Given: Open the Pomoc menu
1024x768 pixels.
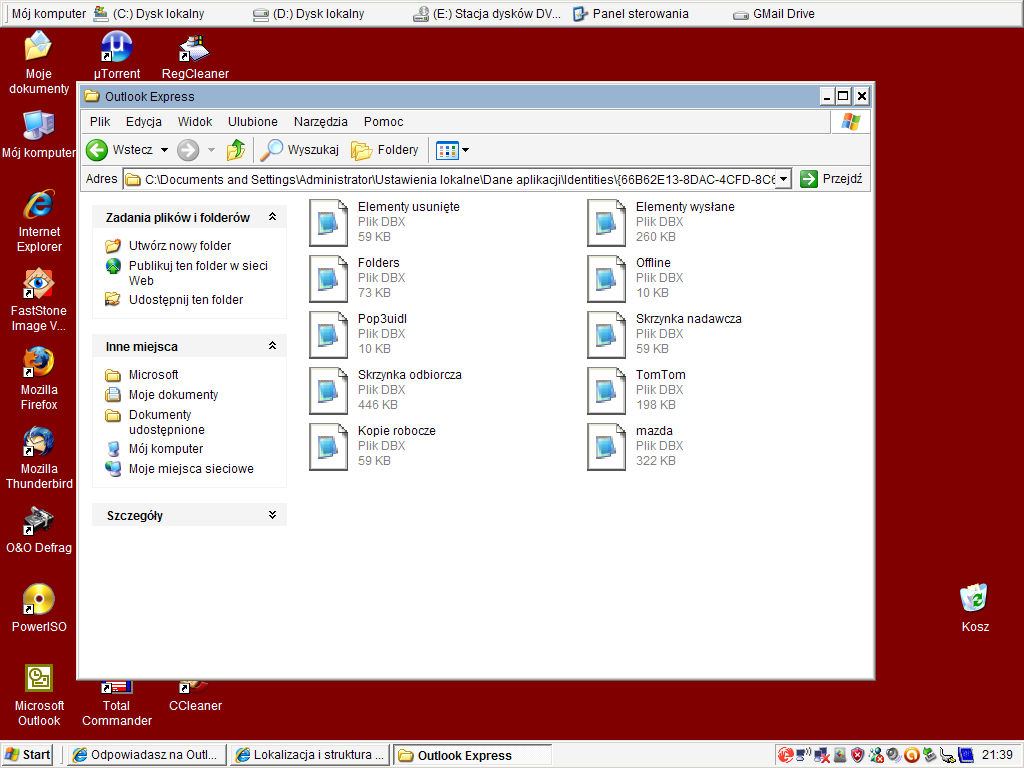Looking at the screenshot, I should (383, 121).
